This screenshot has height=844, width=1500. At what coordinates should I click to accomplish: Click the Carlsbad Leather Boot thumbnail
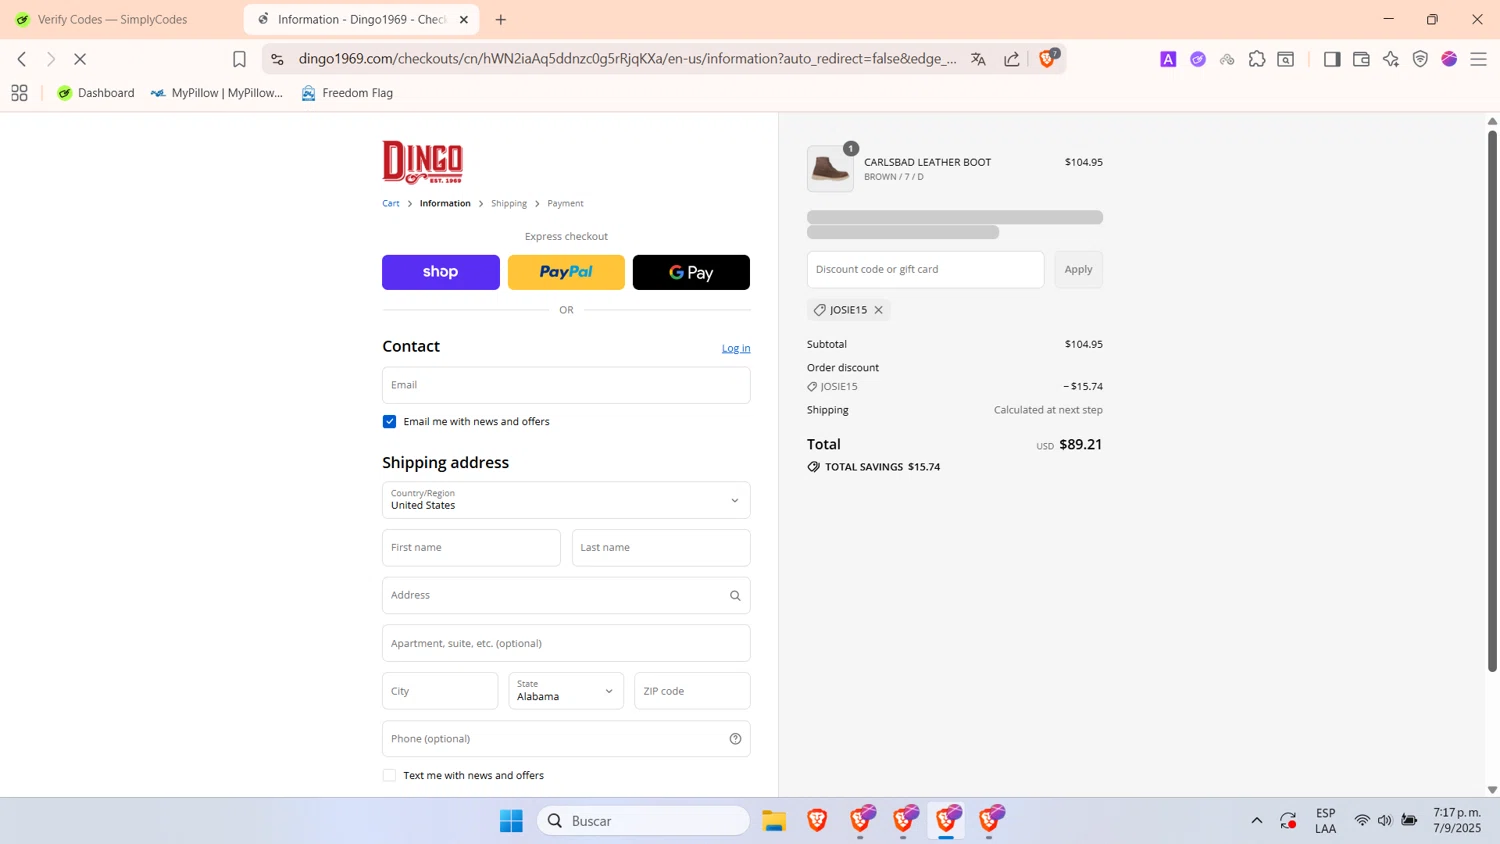click(830, 169)
